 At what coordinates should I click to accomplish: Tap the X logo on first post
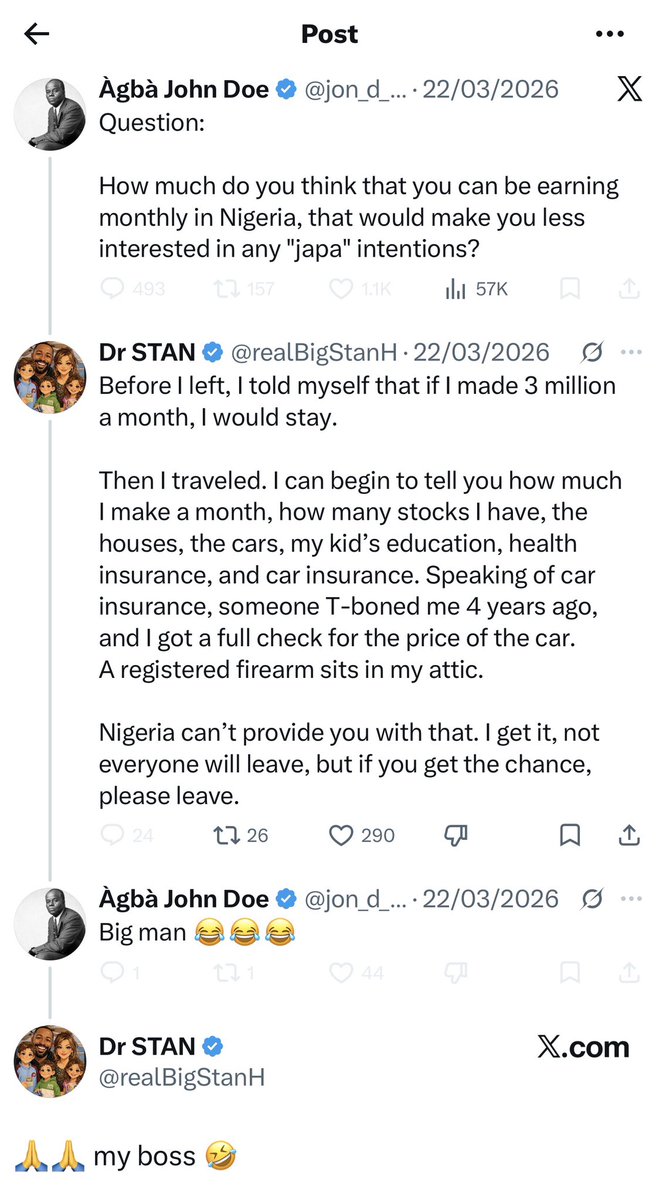tap(629, 90)
